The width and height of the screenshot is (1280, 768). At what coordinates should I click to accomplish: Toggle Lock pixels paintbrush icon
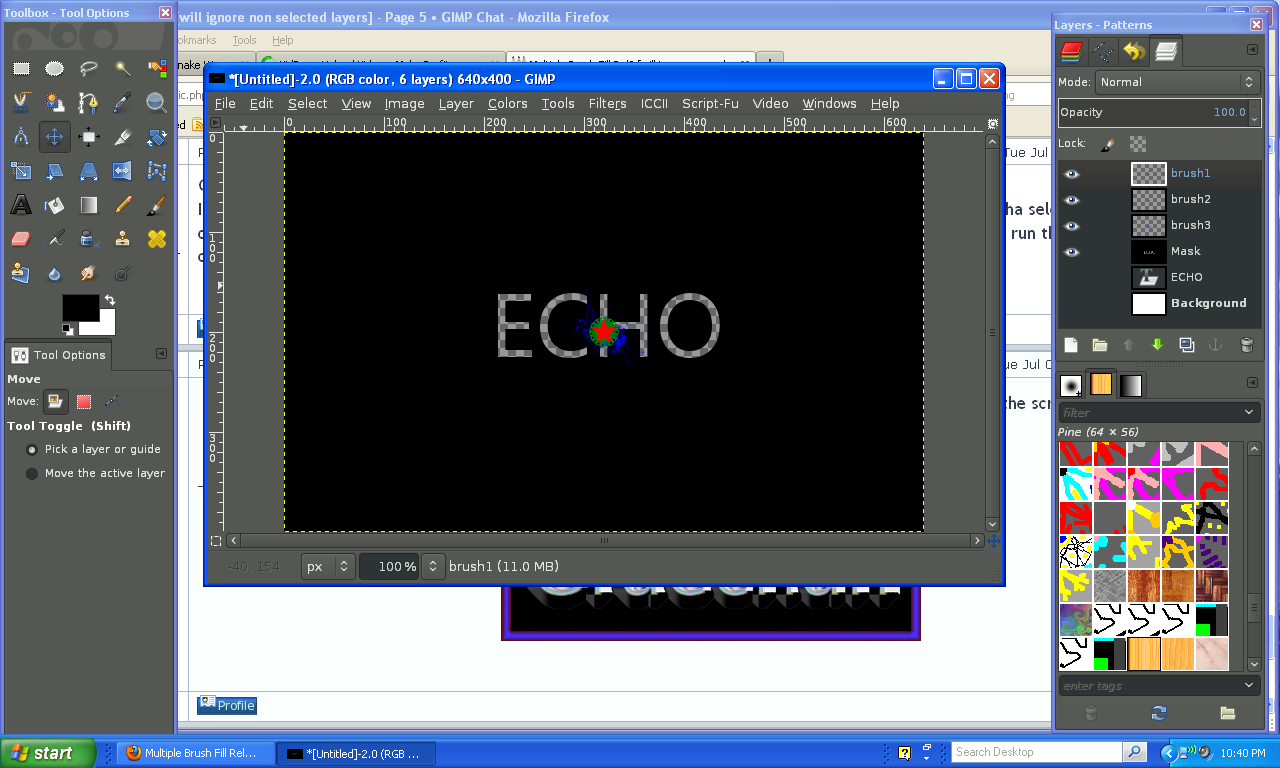pyautogui.click(x=1107, y=144)
